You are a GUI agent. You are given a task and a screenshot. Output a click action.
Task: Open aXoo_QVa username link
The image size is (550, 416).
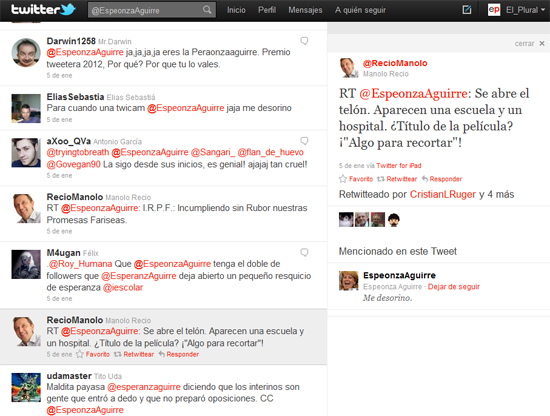coord(69,141)
